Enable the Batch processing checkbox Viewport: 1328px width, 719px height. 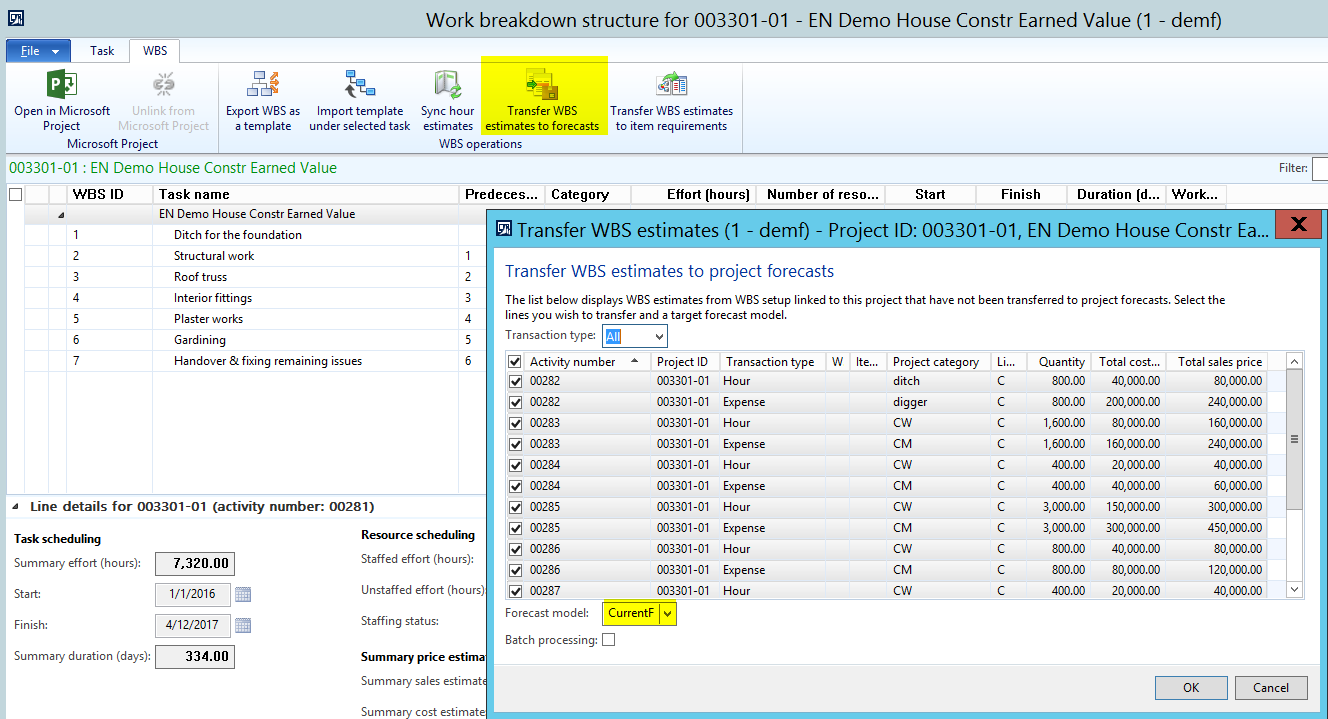click(x=608, y=640)
